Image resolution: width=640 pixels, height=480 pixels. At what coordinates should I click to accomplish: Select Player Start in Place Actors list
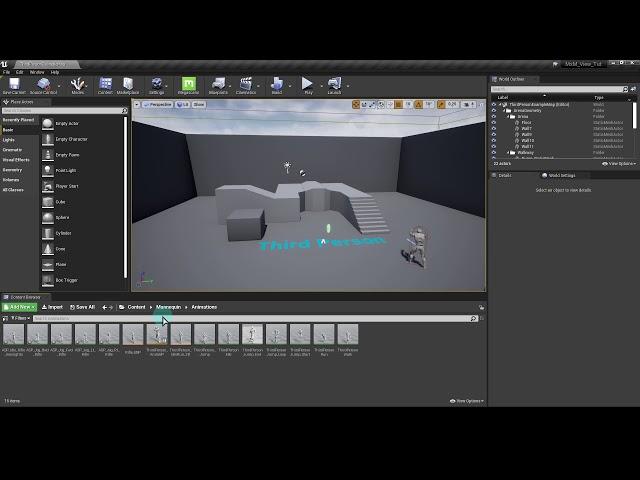click(82, 186)
